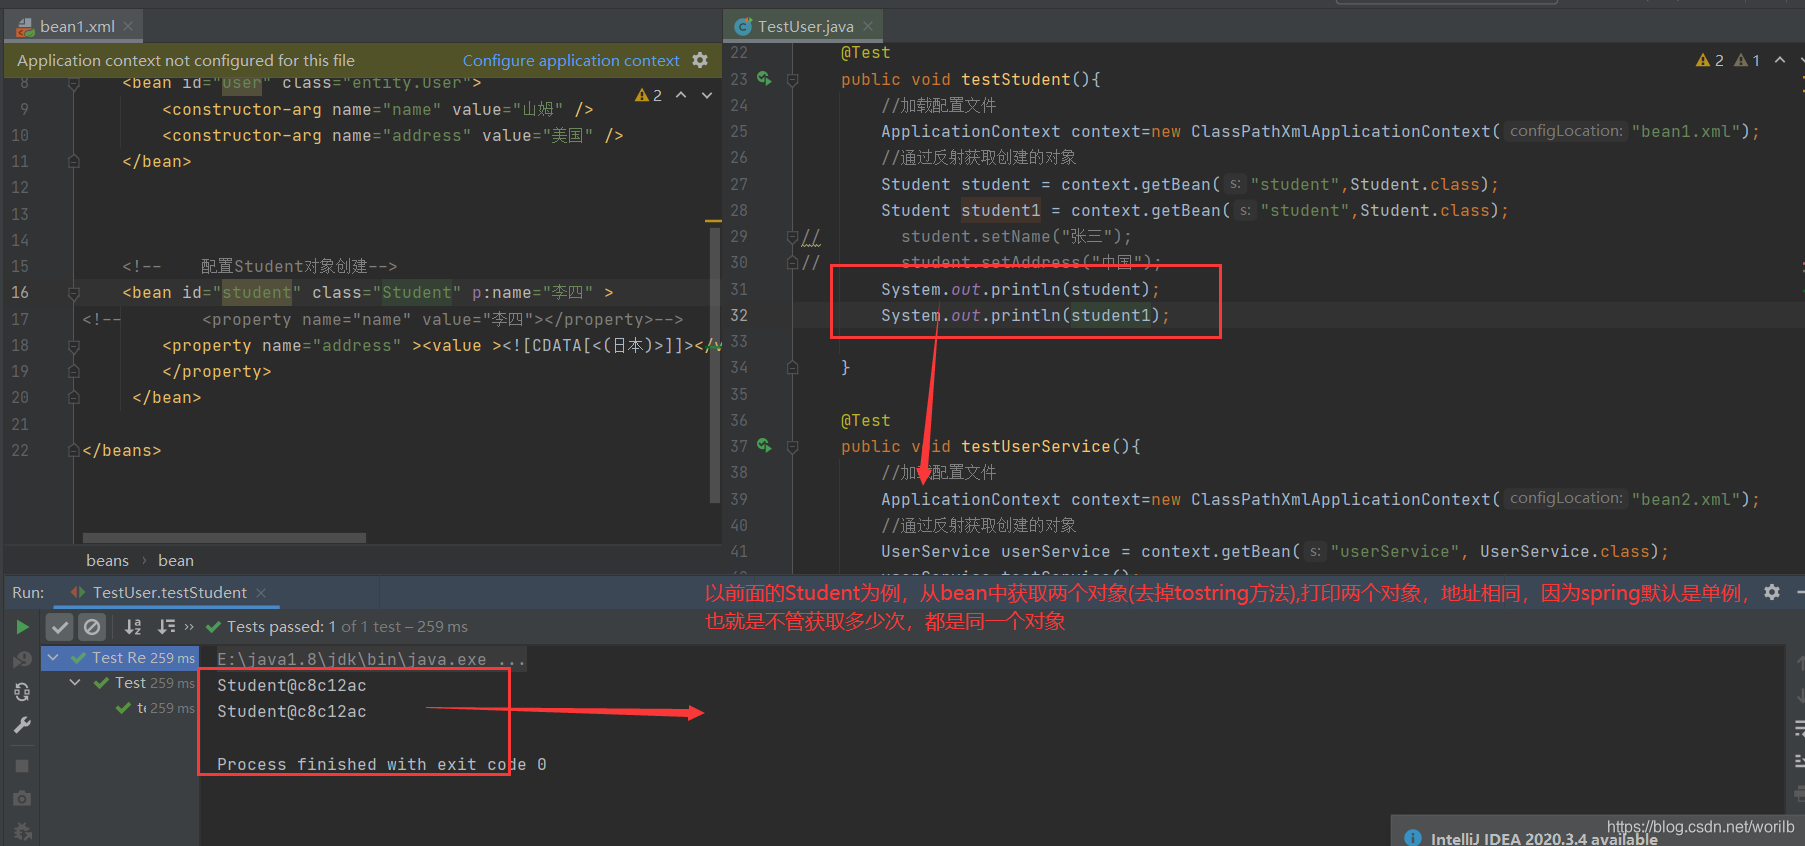Click the camera dump threads icon
The image size is (1805, 846).
point(22,799)
